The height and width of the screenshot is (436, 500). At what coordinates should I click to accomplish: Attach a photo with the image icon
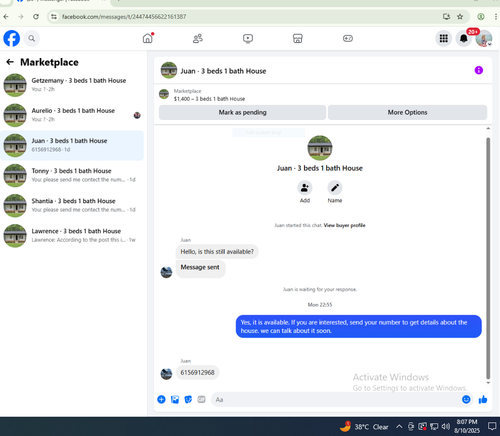click(x=175, y=399)
